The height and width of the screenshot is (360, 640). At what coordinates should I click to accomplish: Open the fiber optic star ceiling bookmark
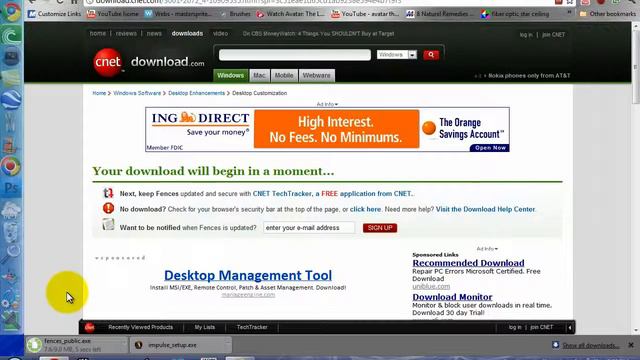click(515, 14)
